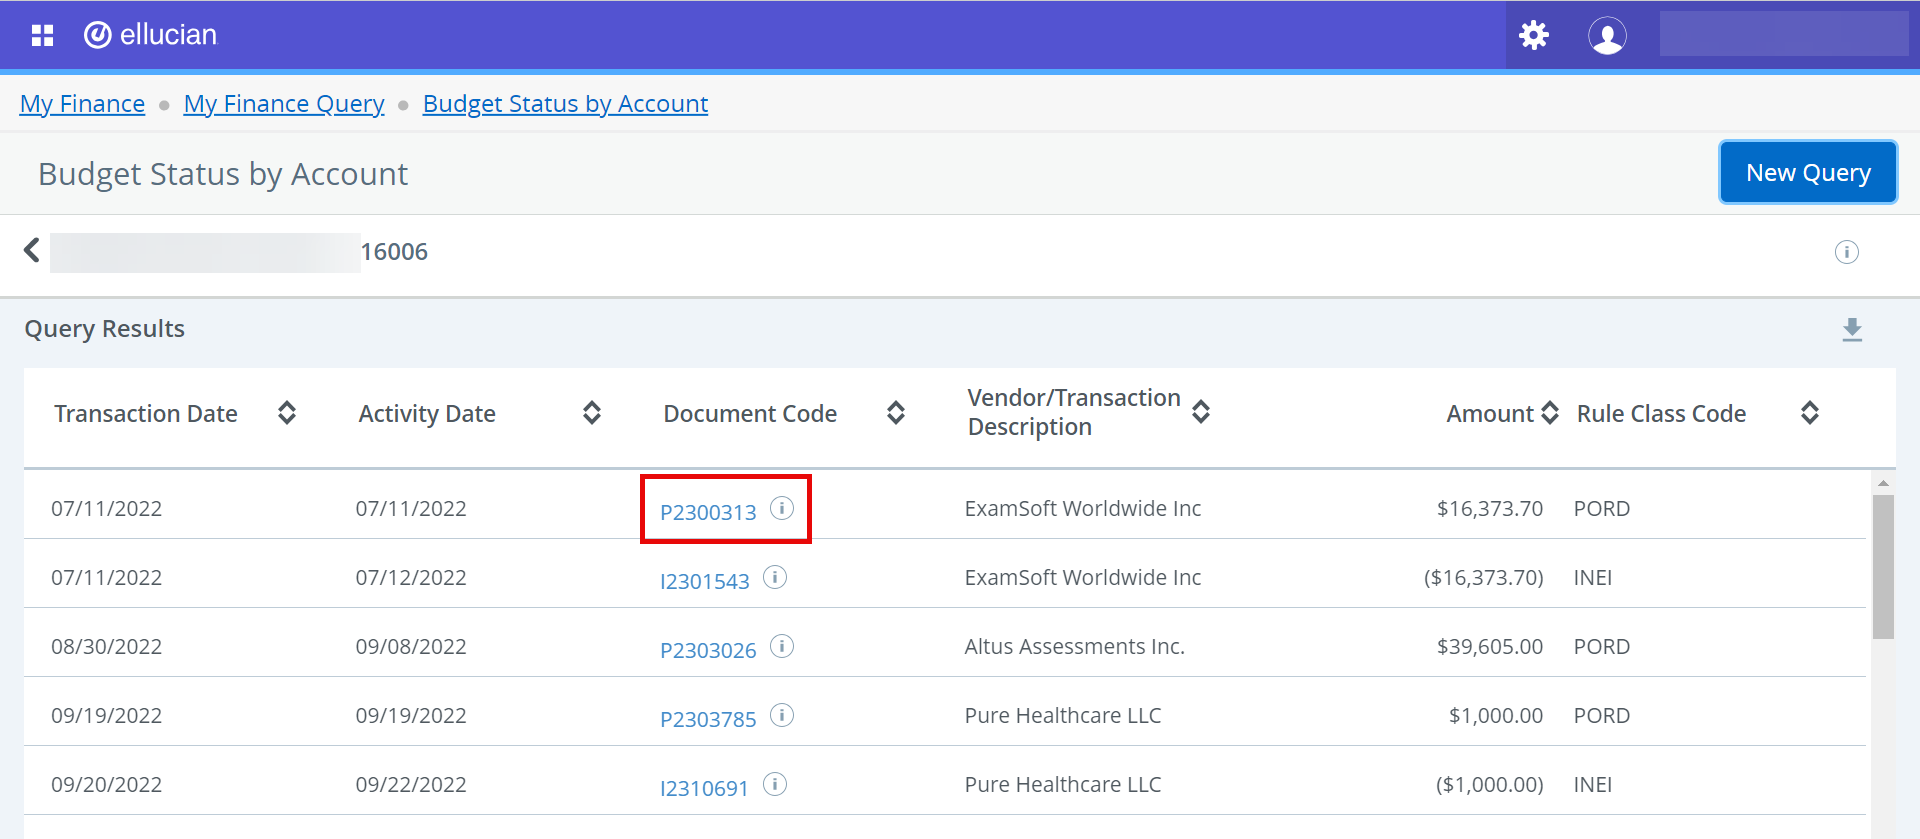Image resolution: width=1920 pixels, height=839 pixels.
Task: Sort by Document Code column
Action: (896, 413)
